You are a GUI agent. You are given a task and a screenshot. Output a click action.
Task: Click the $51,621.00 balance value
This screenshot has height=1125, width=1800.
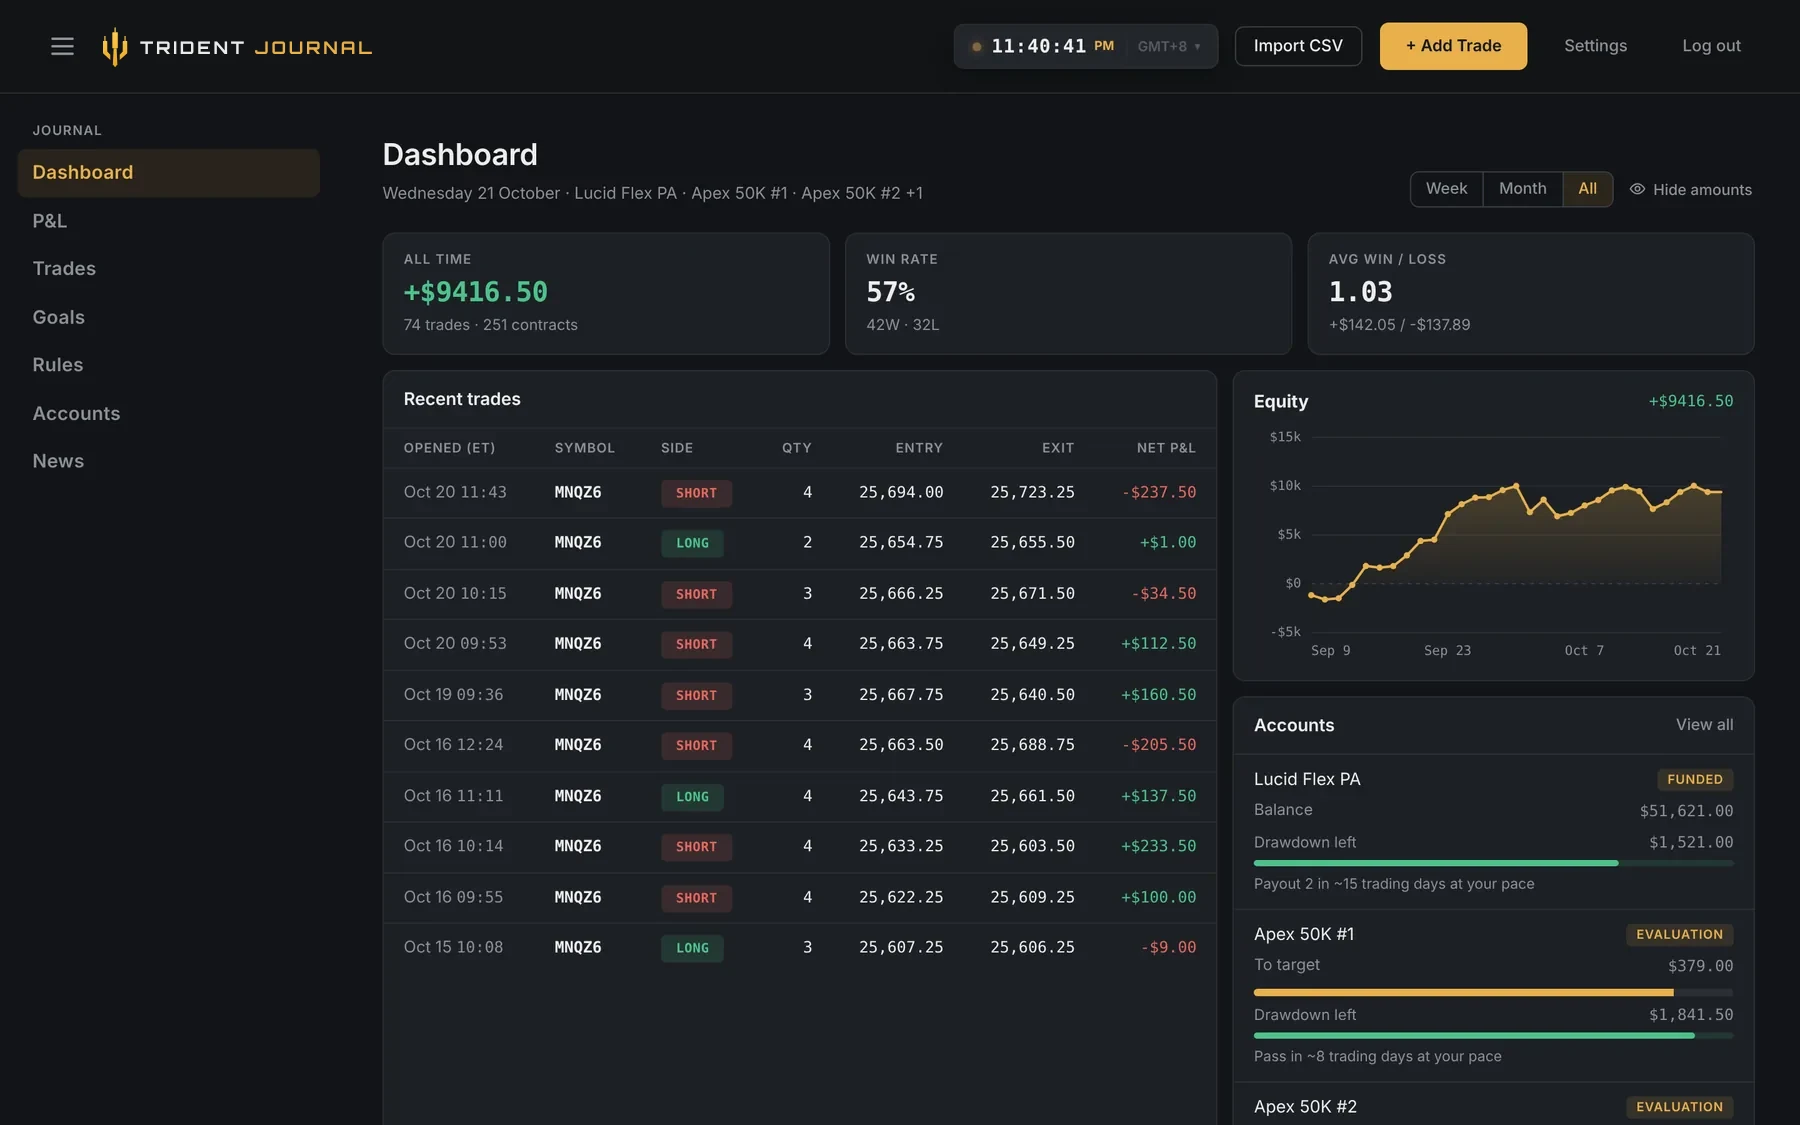[1686, 811]
